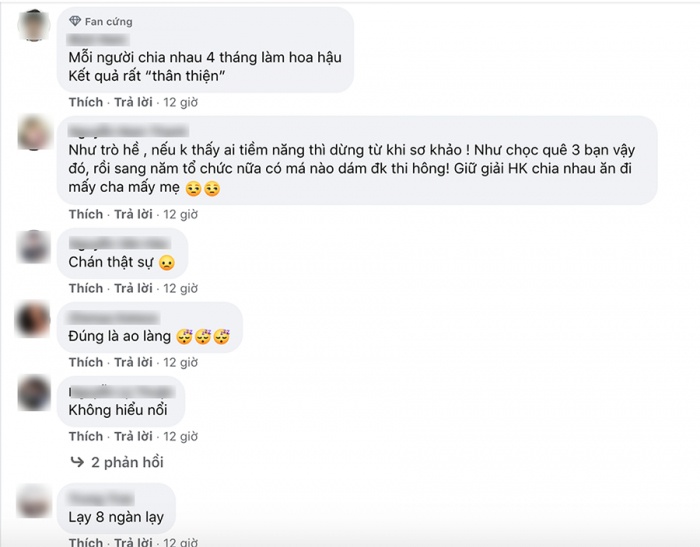Viewport: 700px width, 547px height.
Task: Click the 12 giờ timestamp under 'Chán thật sự'
Action: [181, 288]
